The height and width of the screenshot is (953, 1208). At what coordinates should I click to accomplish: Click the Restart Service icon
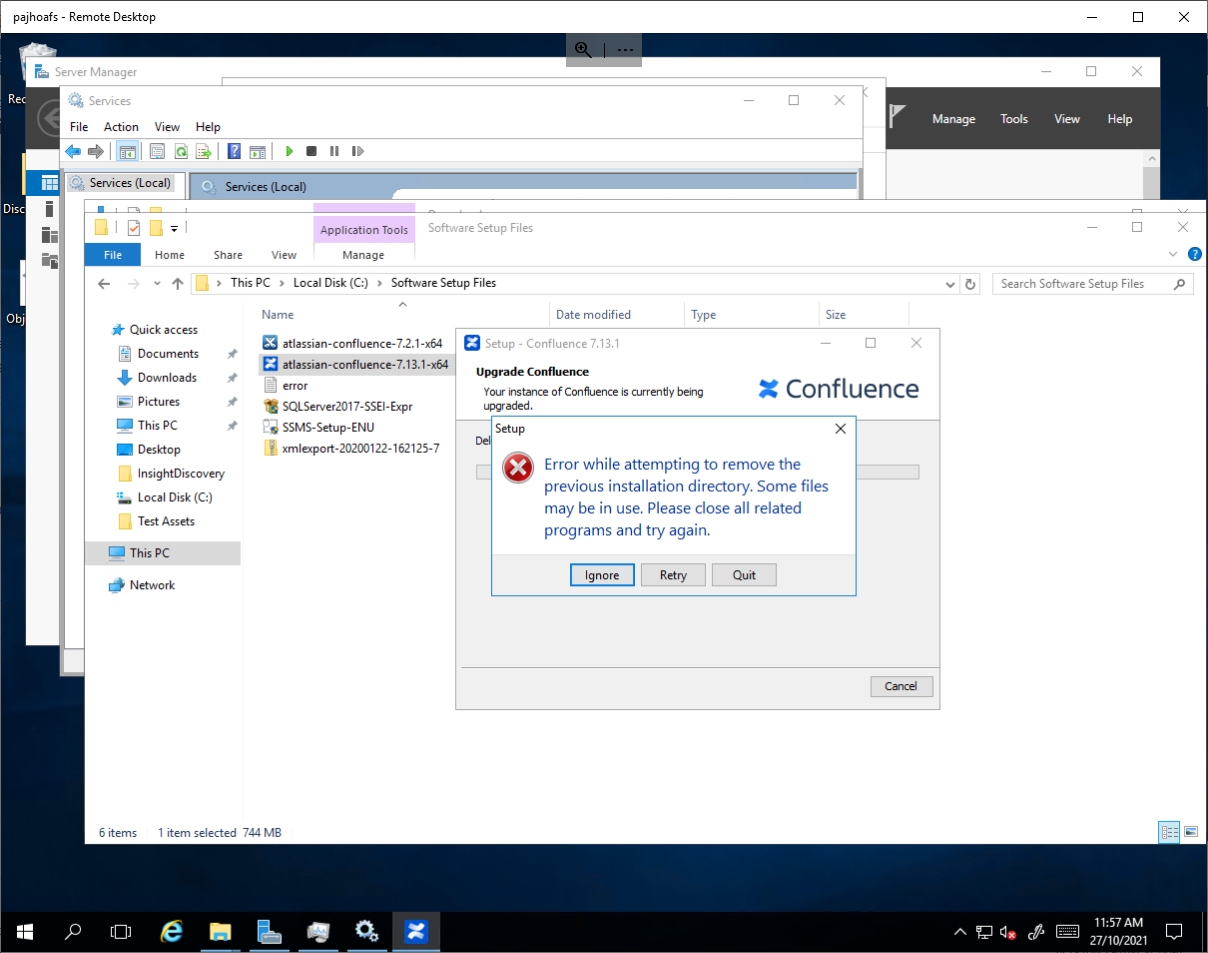(x=357, y=151)
